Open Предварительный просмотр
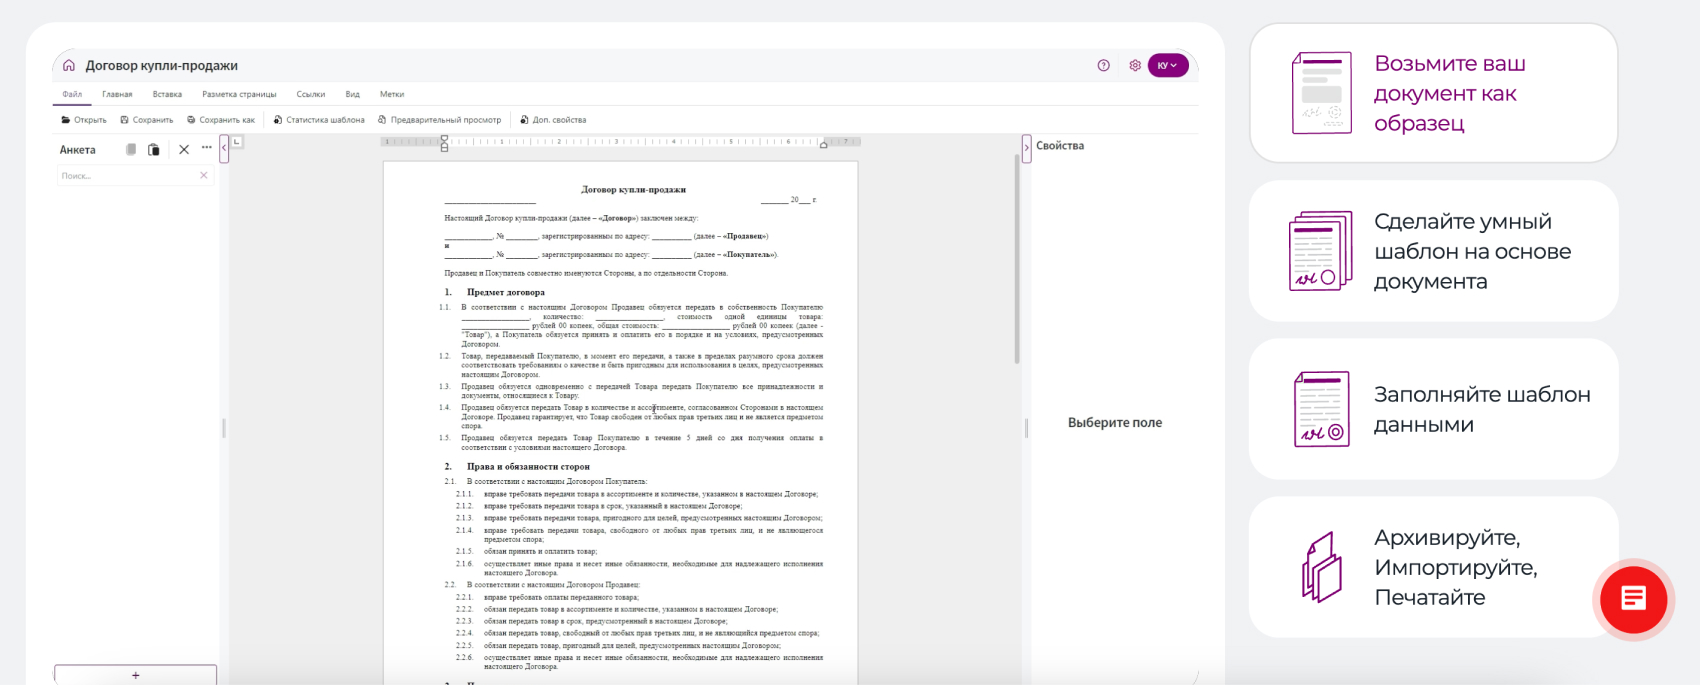 439,120
